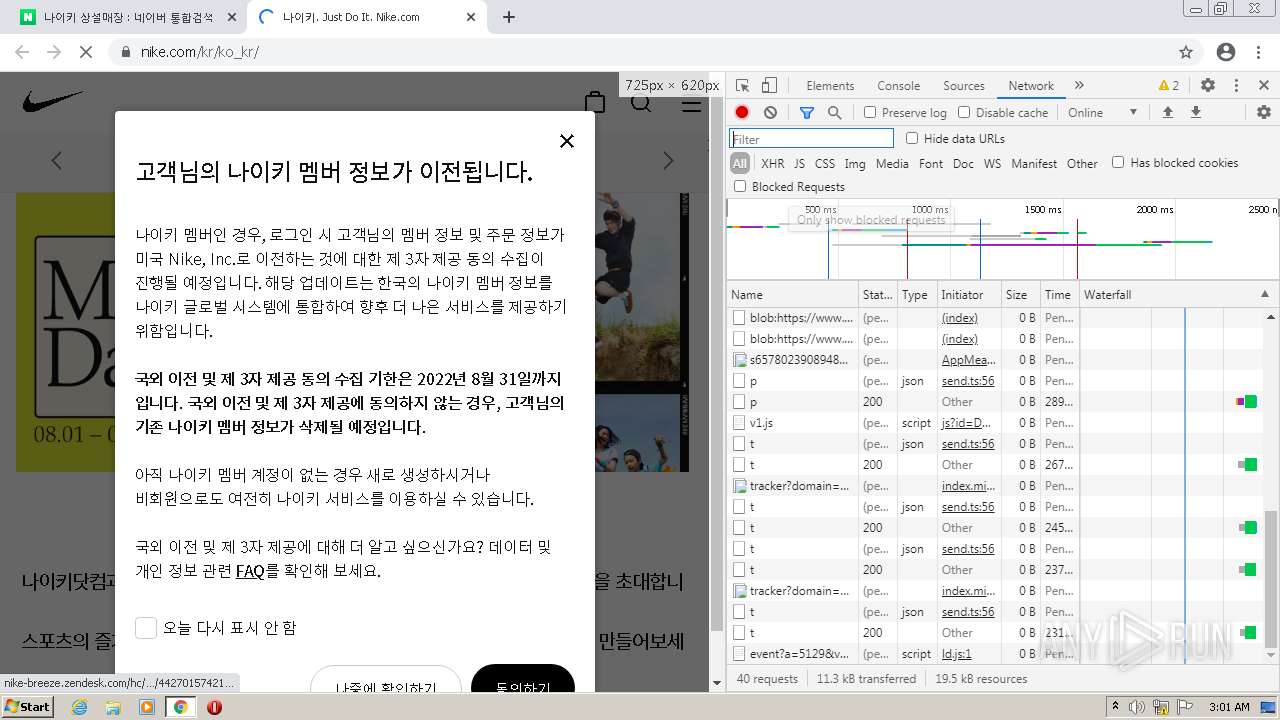
Task: Switch to Console tab
Action: tap(898, 86)
